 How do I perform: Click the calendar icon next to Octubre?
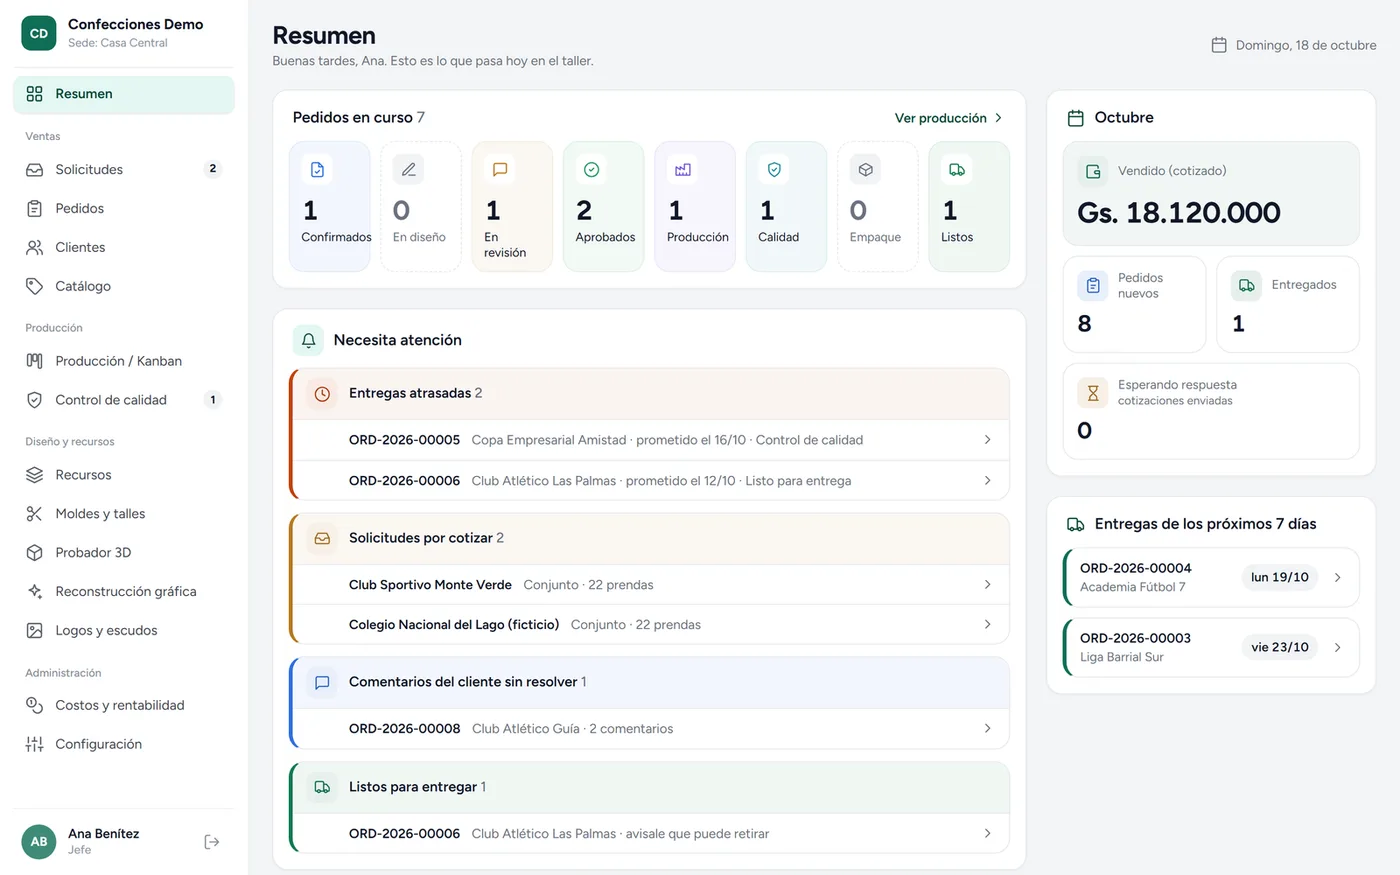pyautogui.click(x=1076, y=118)
